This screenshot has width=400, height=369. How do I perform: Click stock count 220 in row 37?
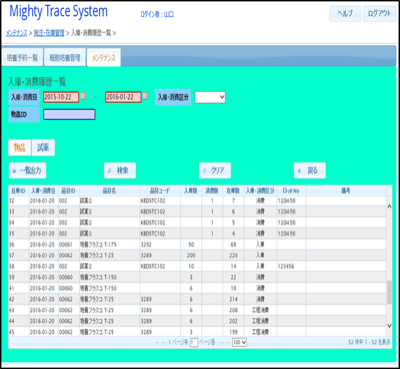pos(233,256)
